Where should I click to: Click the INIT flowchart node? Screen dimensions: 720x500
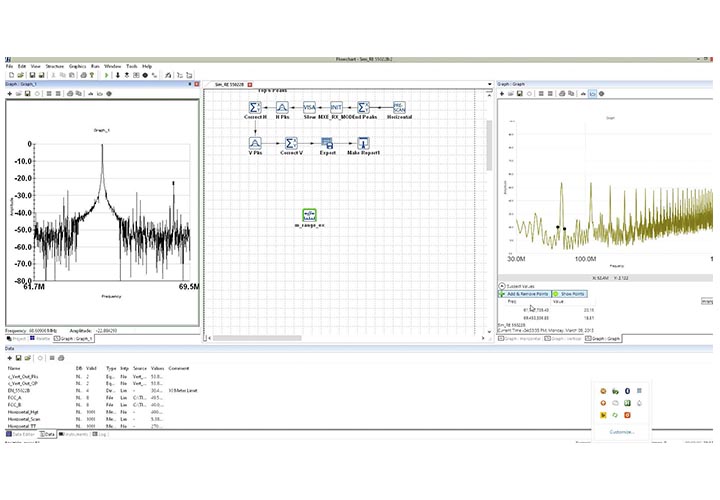(337, 107)
